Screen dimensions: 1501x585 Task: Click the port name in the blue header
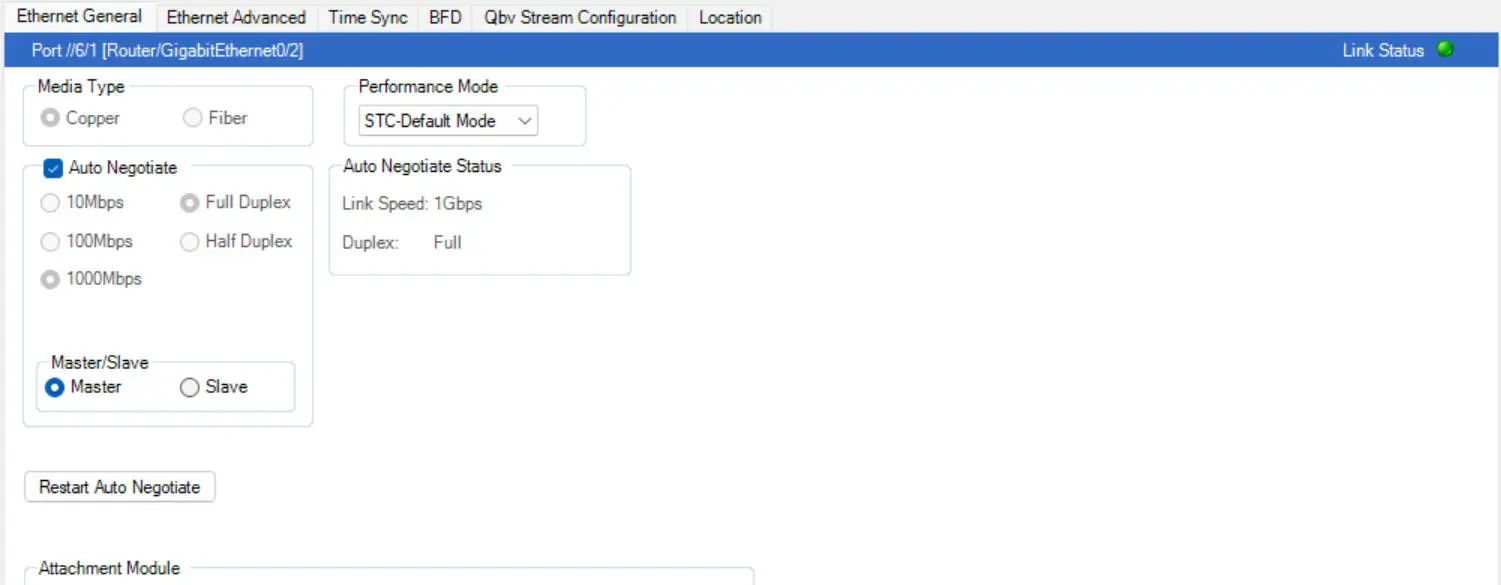(x=167, y=50)
